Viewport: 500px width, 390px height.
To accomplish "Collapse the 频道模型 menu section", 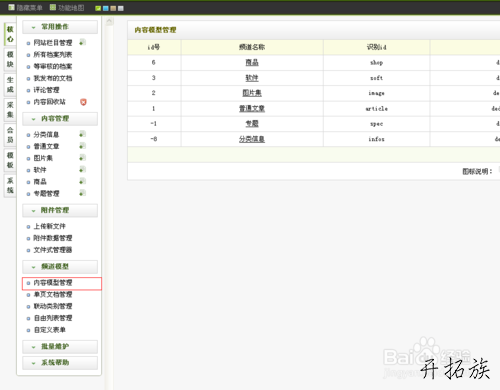I will click(x=60, y=267).
